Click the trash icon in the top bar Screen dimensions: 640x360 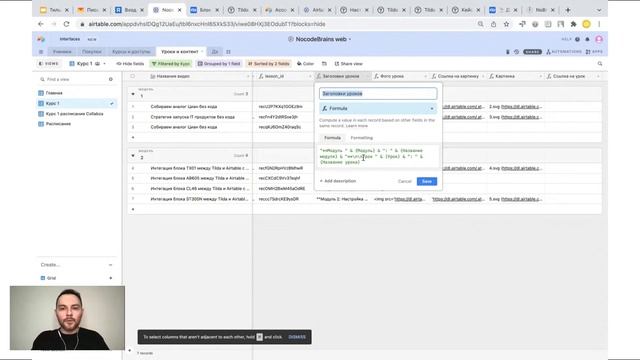point(507,52)
